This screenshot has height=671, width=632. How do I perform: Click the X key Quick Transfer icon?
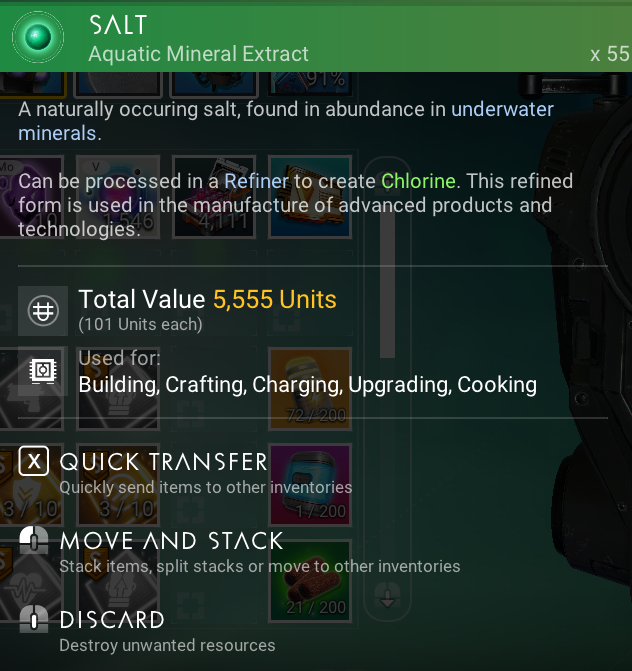(x=34, y=461)
